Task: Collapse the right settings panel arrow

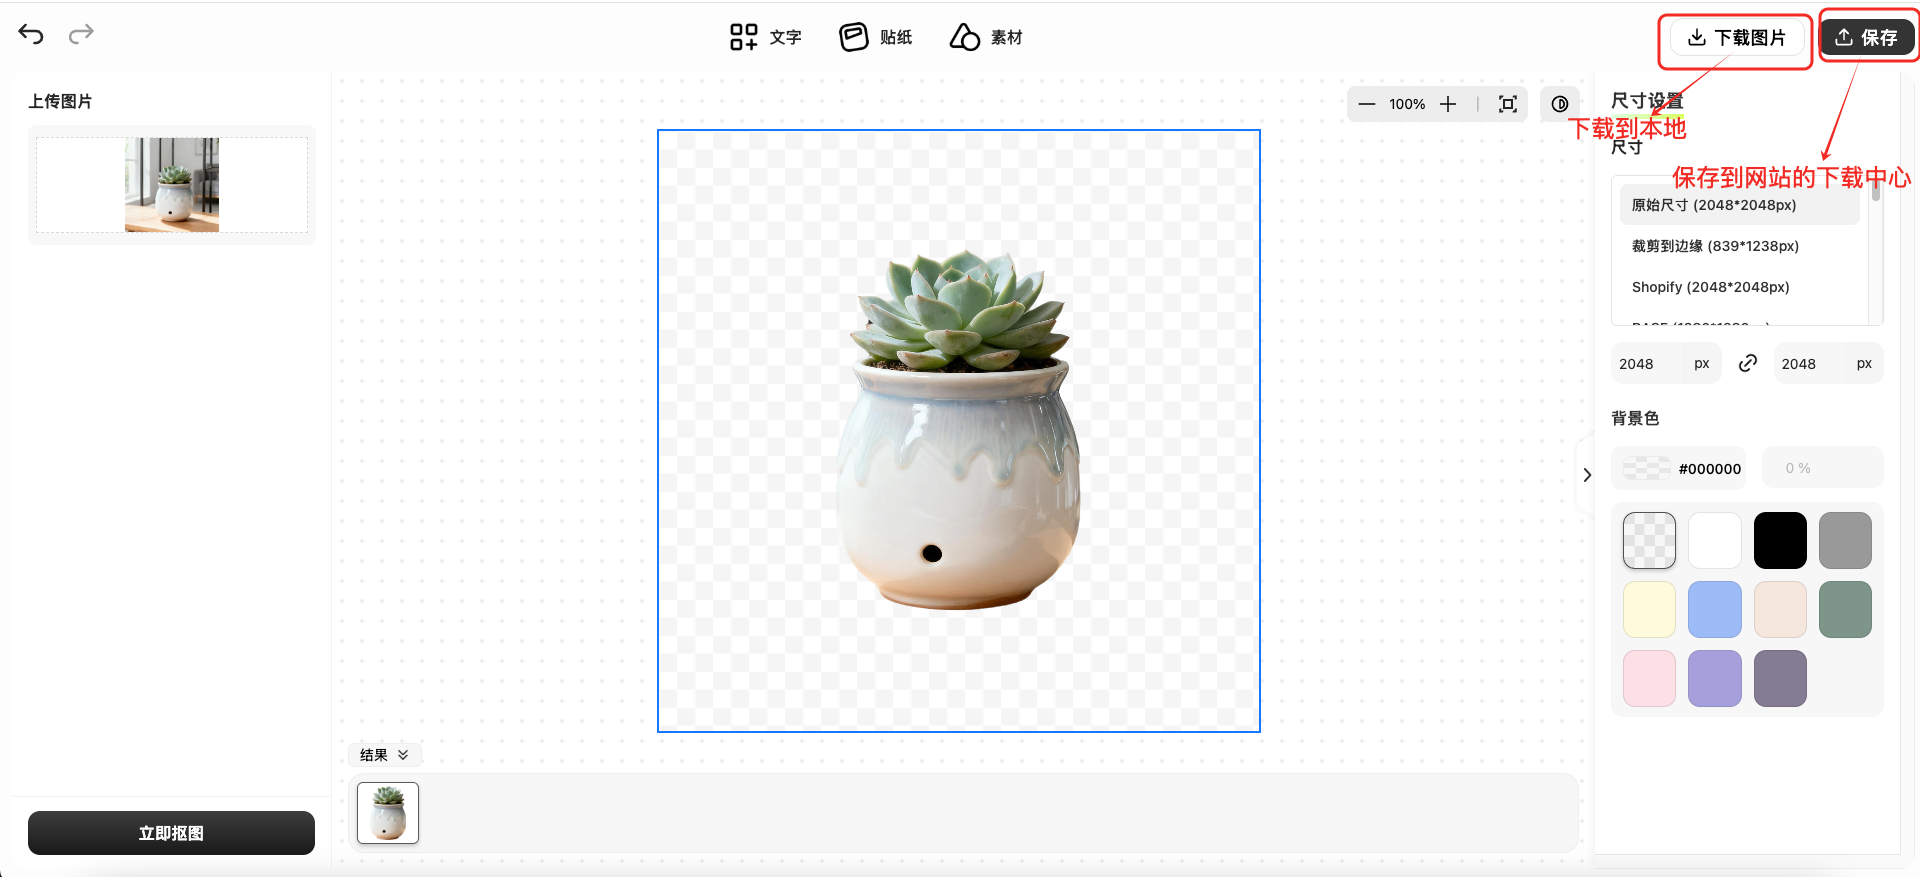Action: [x=1587, y=475]
